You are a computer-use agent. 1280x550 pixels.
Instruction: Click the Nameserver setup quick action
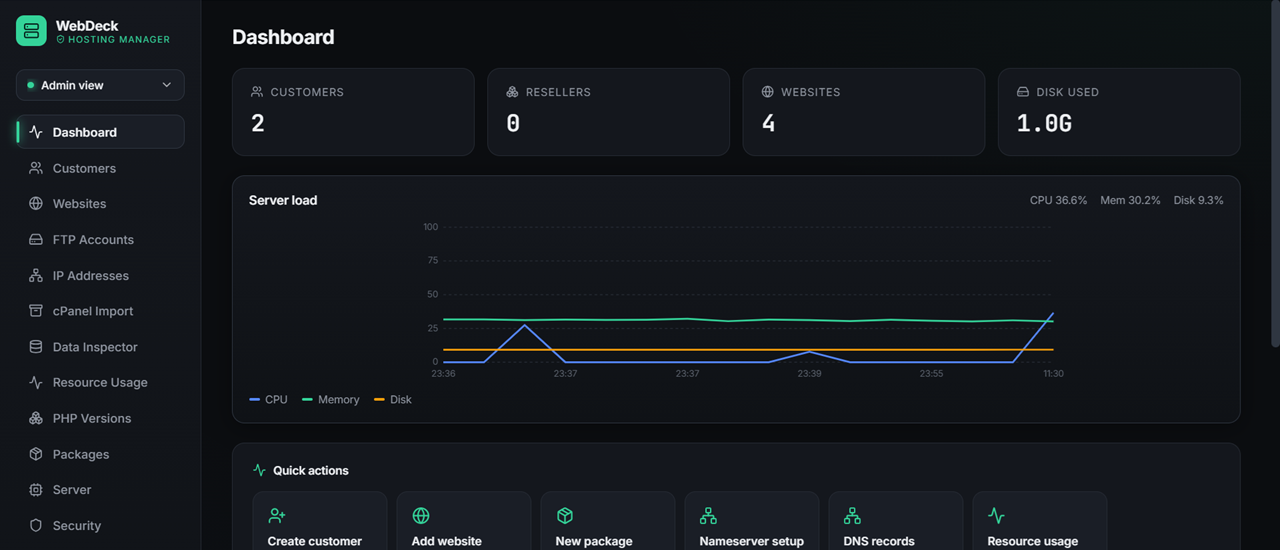point(752,521)
